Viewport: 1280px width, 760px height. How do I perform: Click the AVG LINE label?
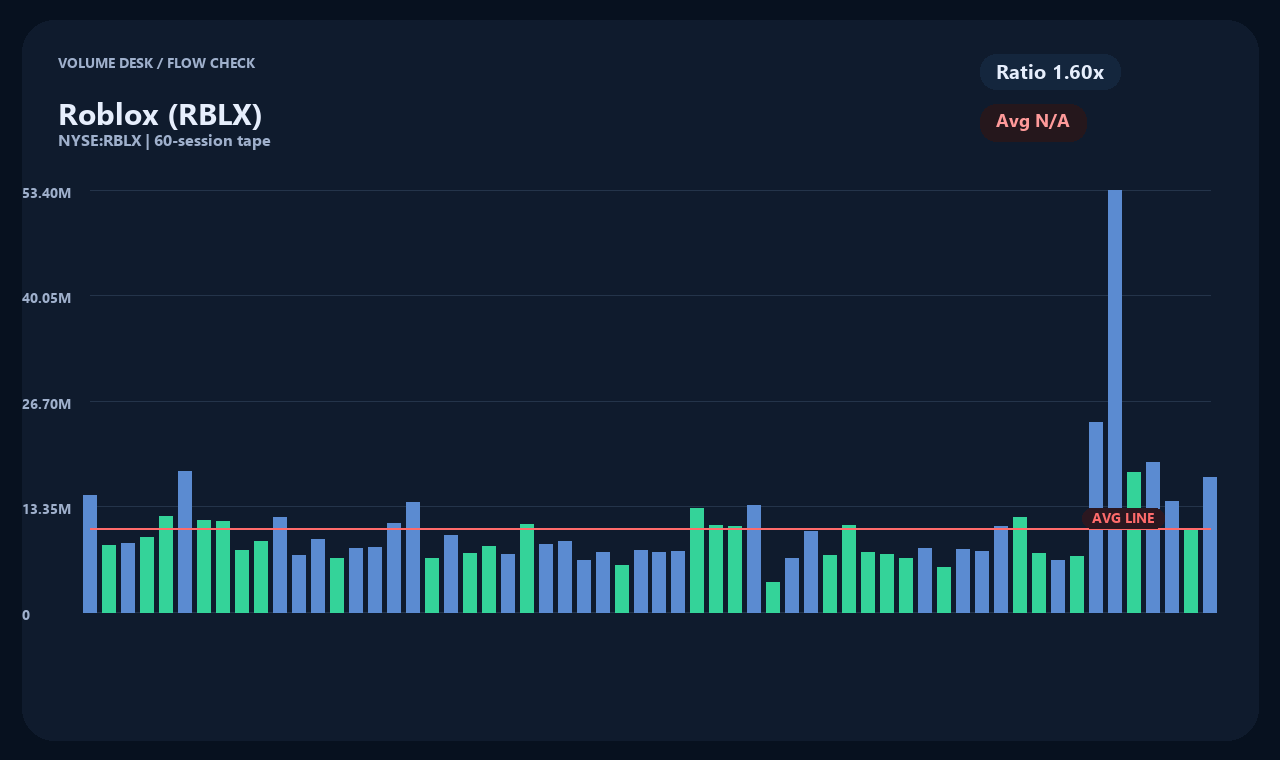pos(1123,518)
